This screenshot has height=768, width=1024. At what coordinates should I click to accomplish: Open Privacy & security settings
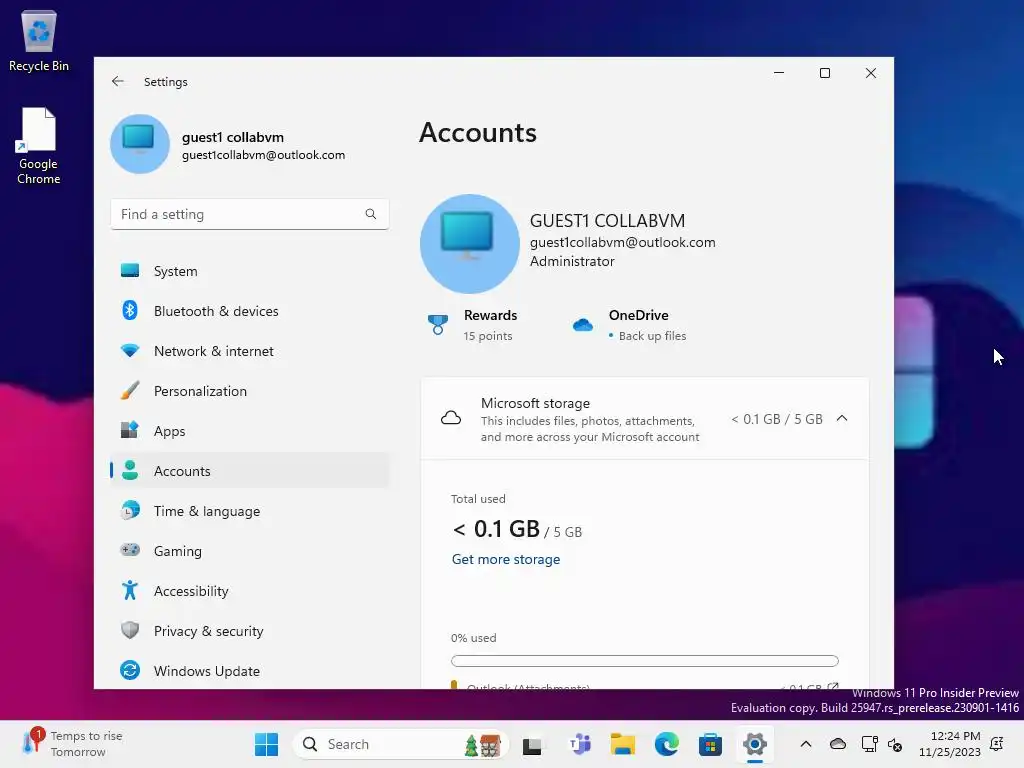[249, 630]
